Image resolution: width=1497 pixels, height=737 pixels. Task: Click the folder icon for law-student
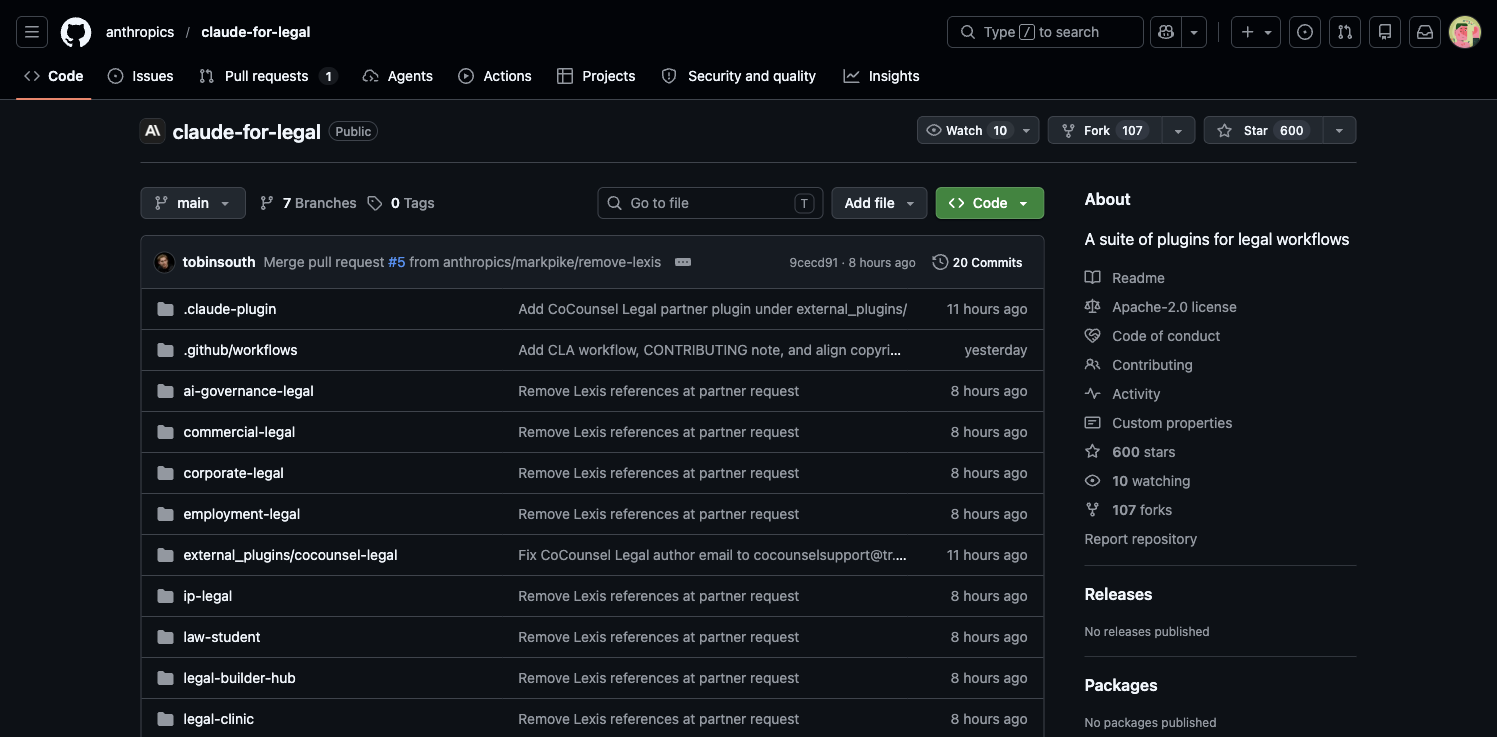[165, 637]
